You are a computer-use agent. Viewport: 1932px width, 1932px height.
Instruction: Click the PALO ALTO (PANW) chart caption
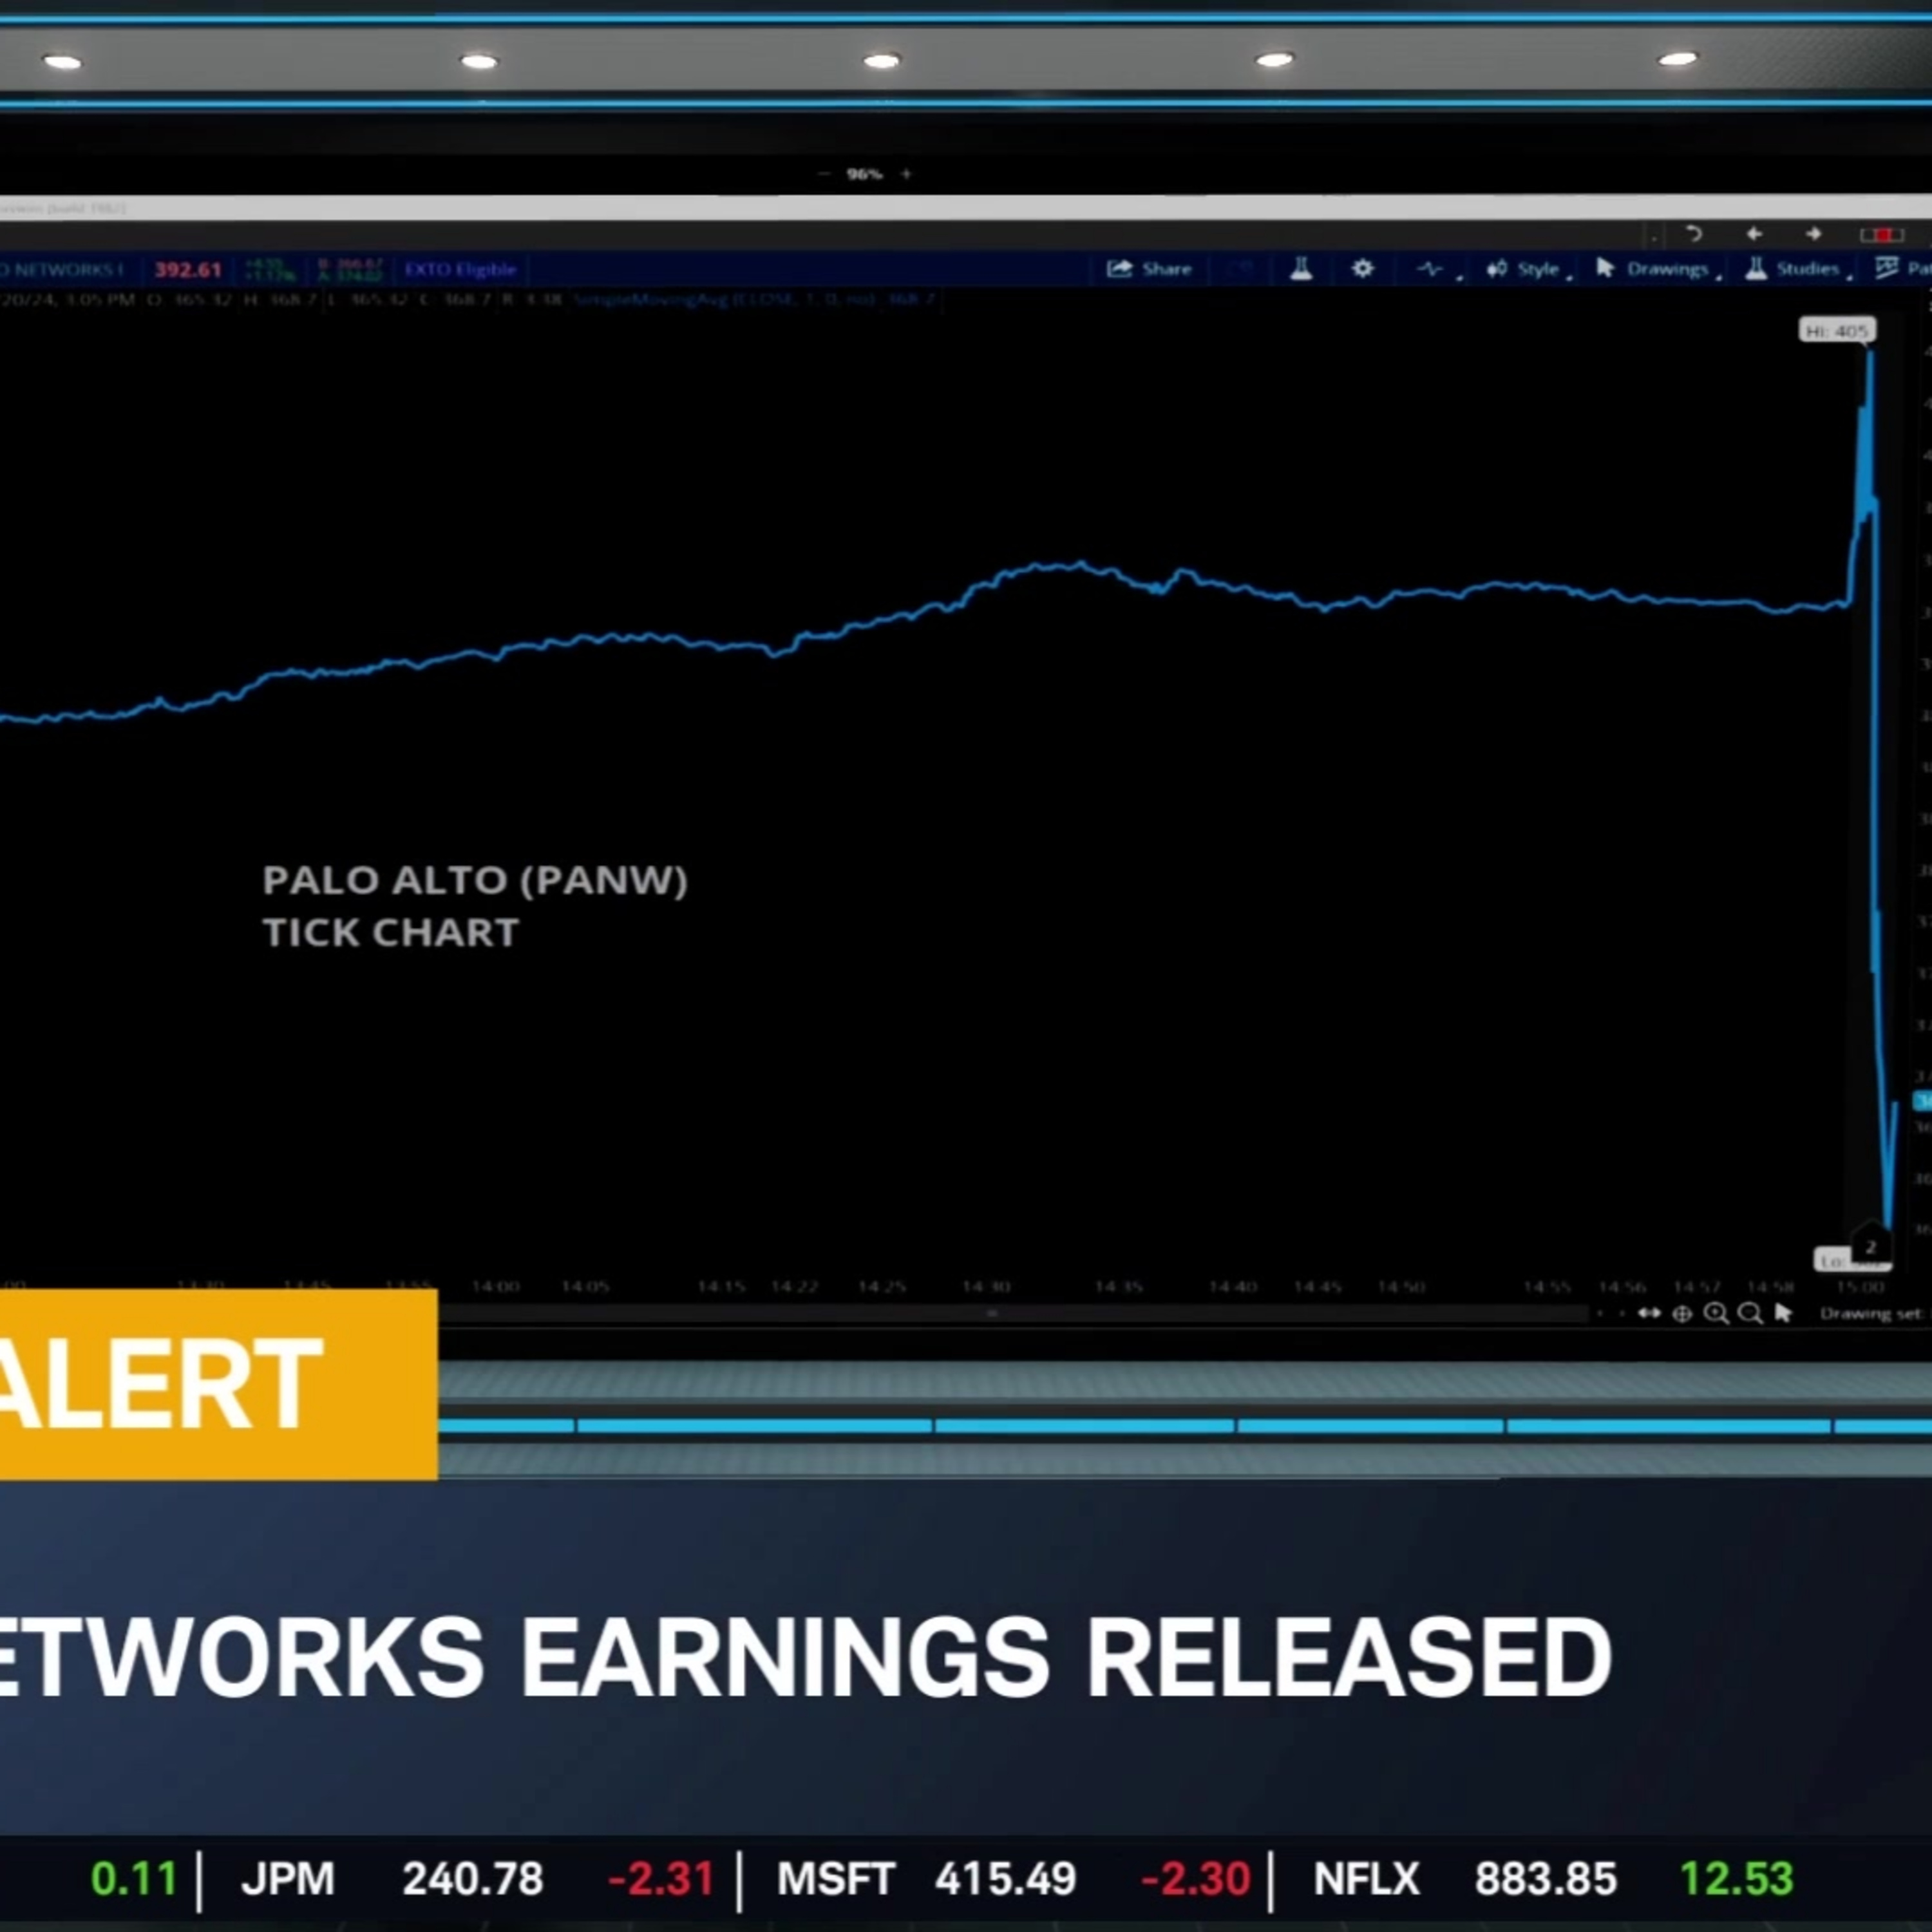pyautogui.click(x=475, y=881)
